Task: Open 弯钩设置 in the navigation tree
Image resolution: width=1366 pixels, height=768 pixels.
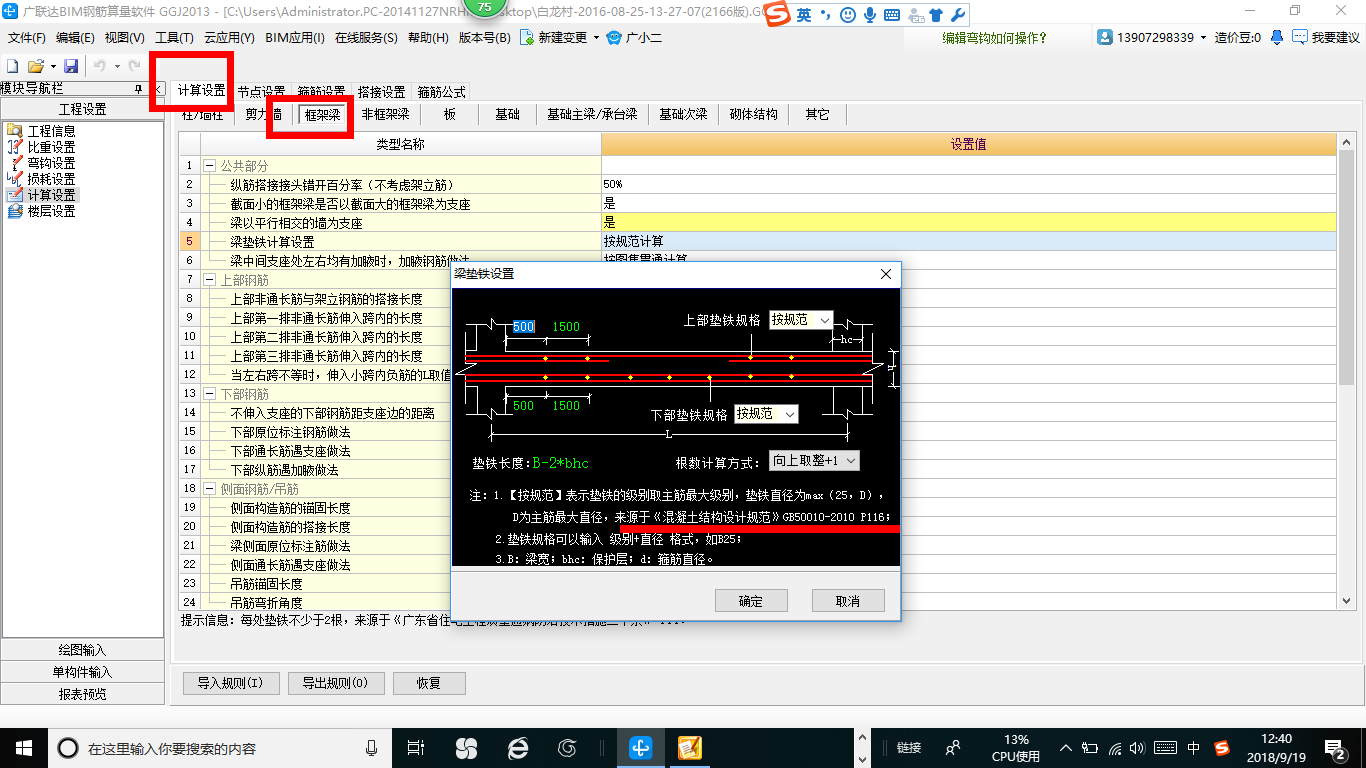Action: (51, 163)
